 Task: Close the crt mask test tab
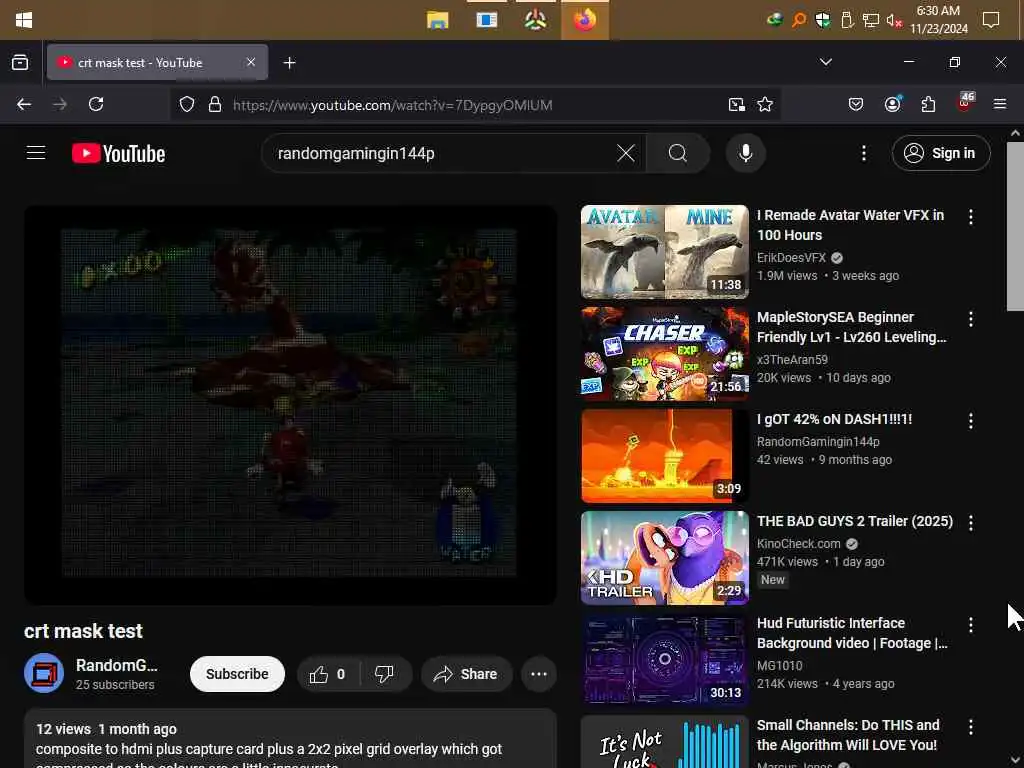pos(251,62)
